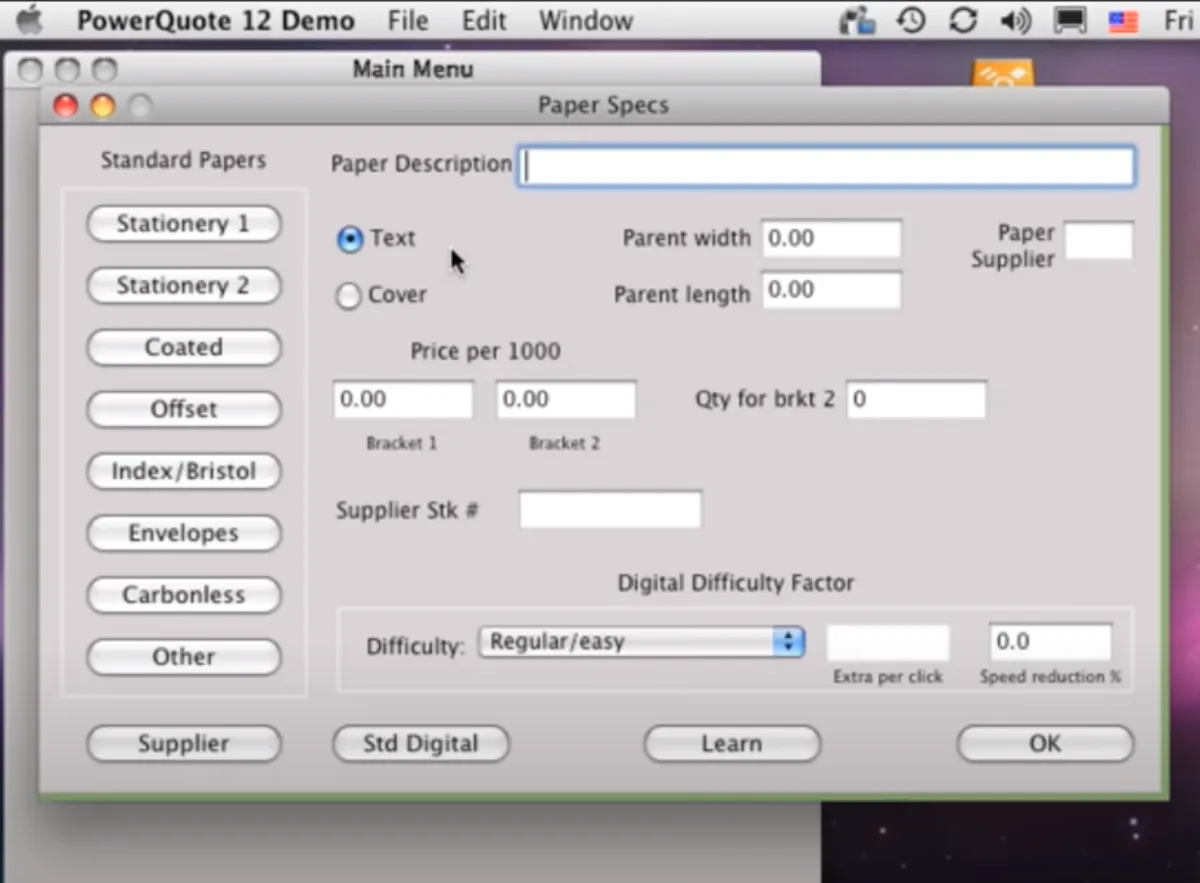
Task: Select the Text radio button
Action: [x=349, y=239]
